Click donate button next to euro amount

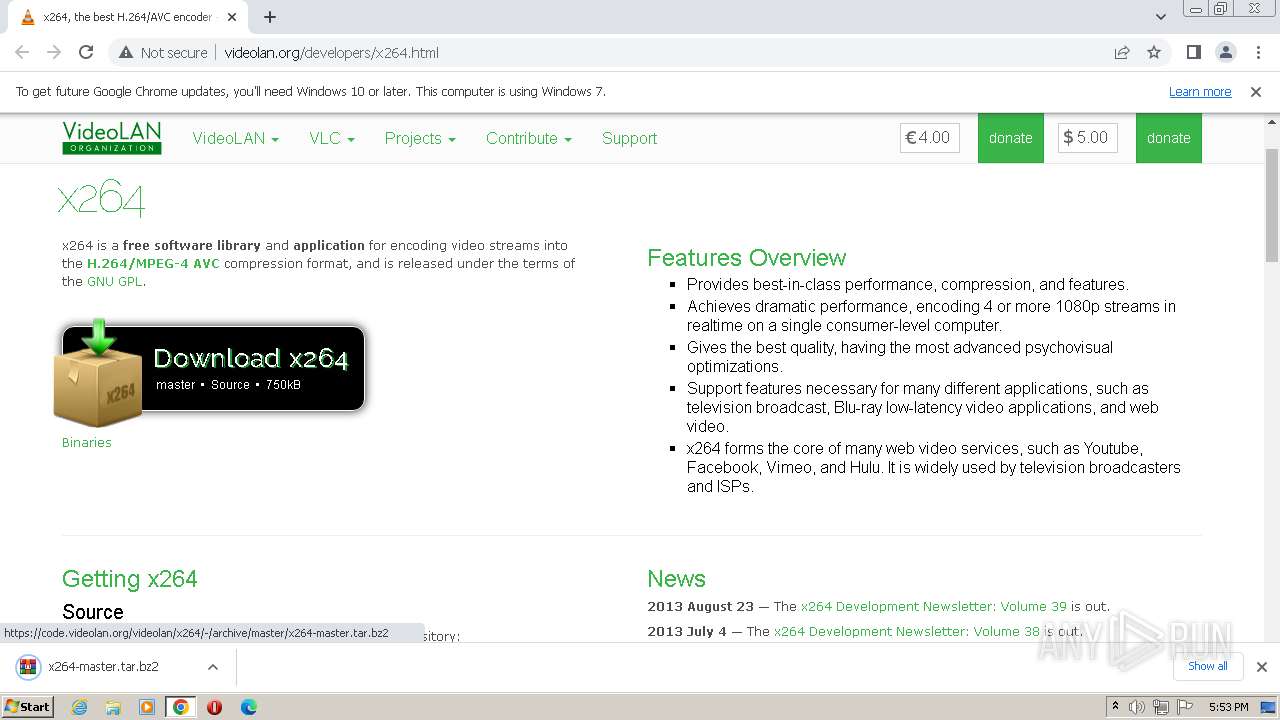point(1010,138)
